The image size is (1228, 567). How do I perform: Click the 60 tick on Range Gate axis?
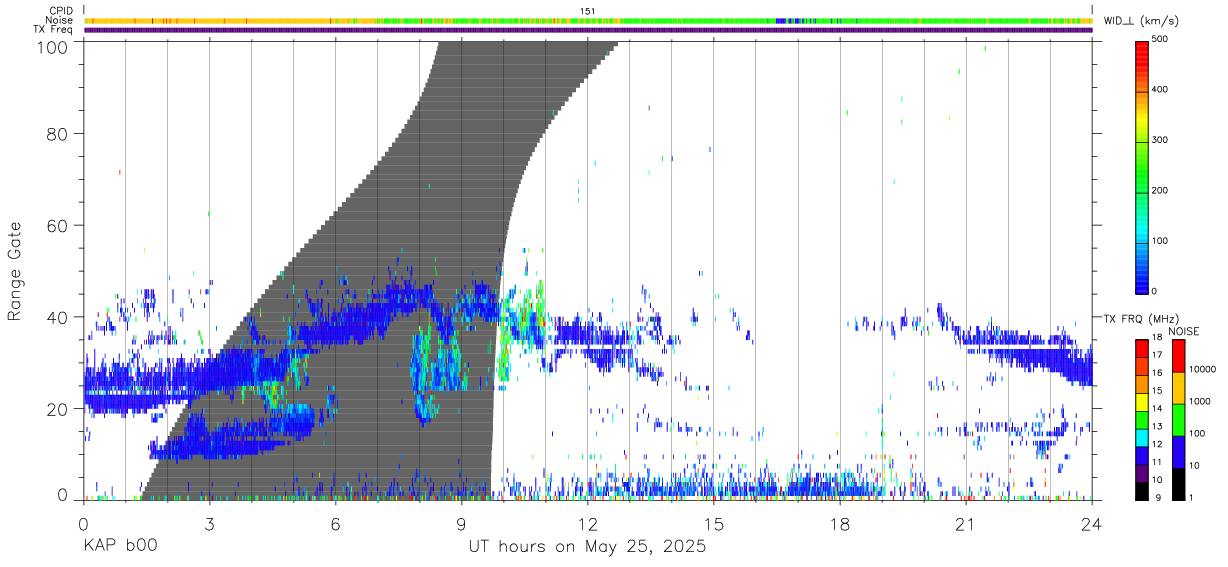[57, 225]
